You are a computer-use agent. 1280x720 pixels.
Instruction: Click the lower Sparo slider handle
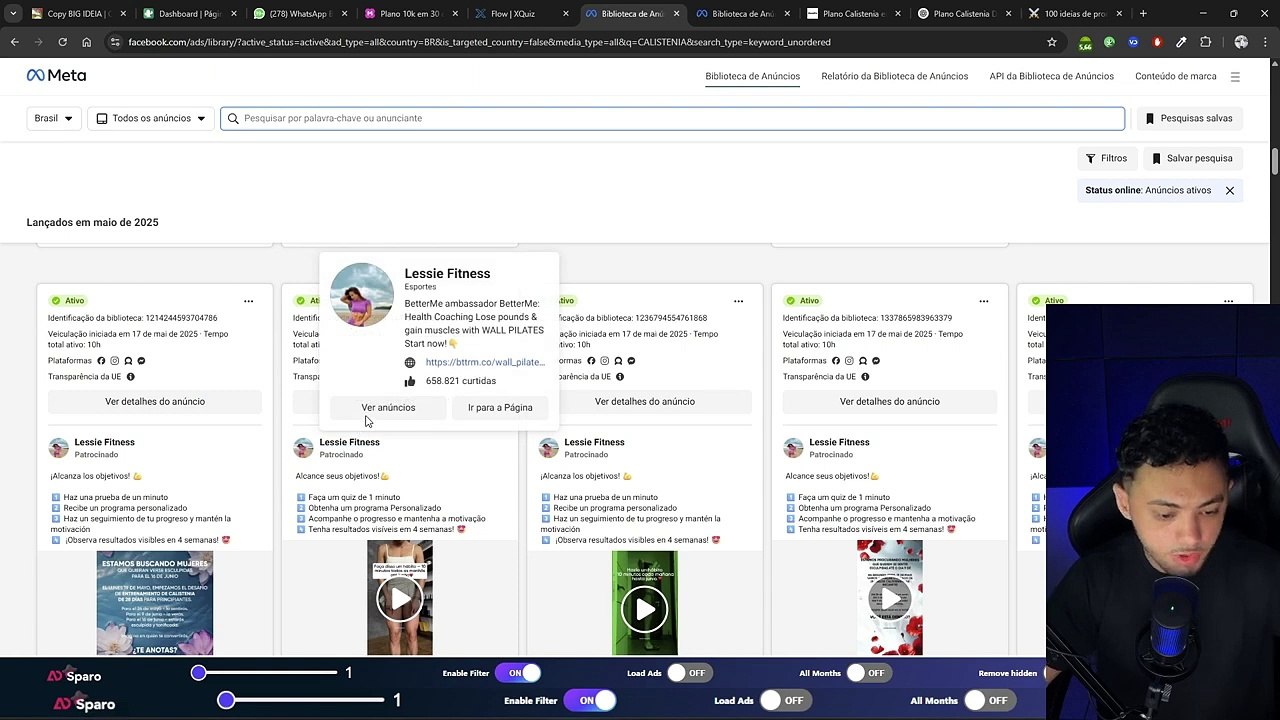point(226,701)
